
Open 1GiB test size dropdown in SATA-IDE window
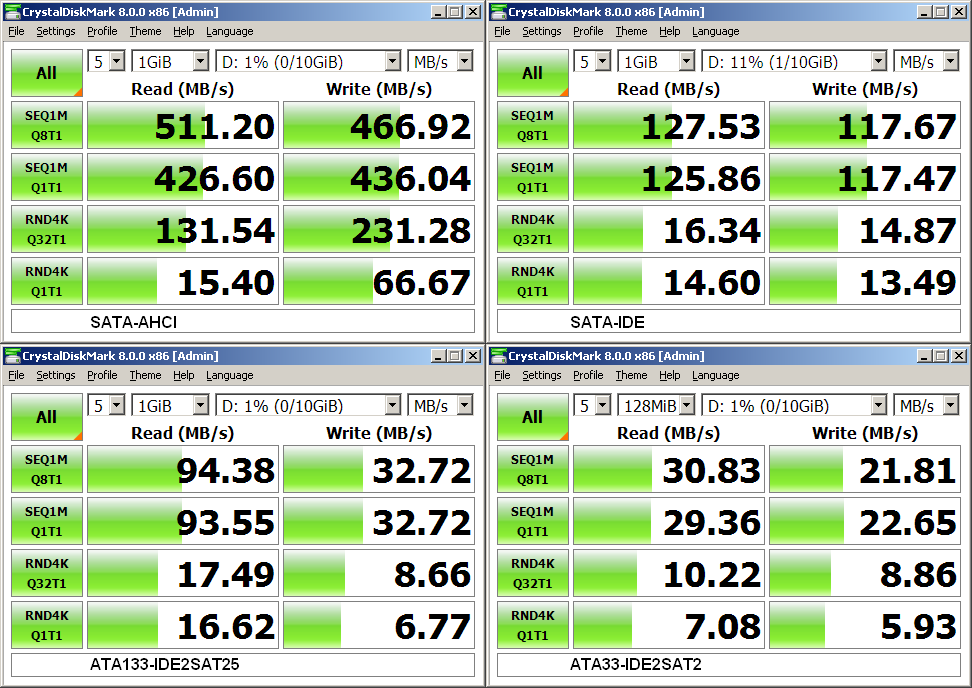pos(656,61)
